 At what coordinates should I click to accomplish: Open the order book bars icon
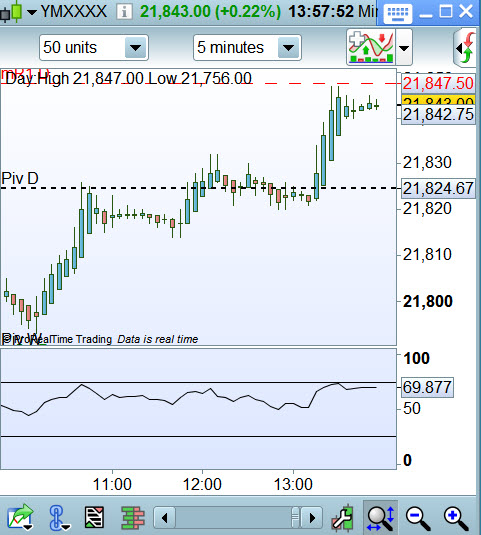(x=133, y=518)
